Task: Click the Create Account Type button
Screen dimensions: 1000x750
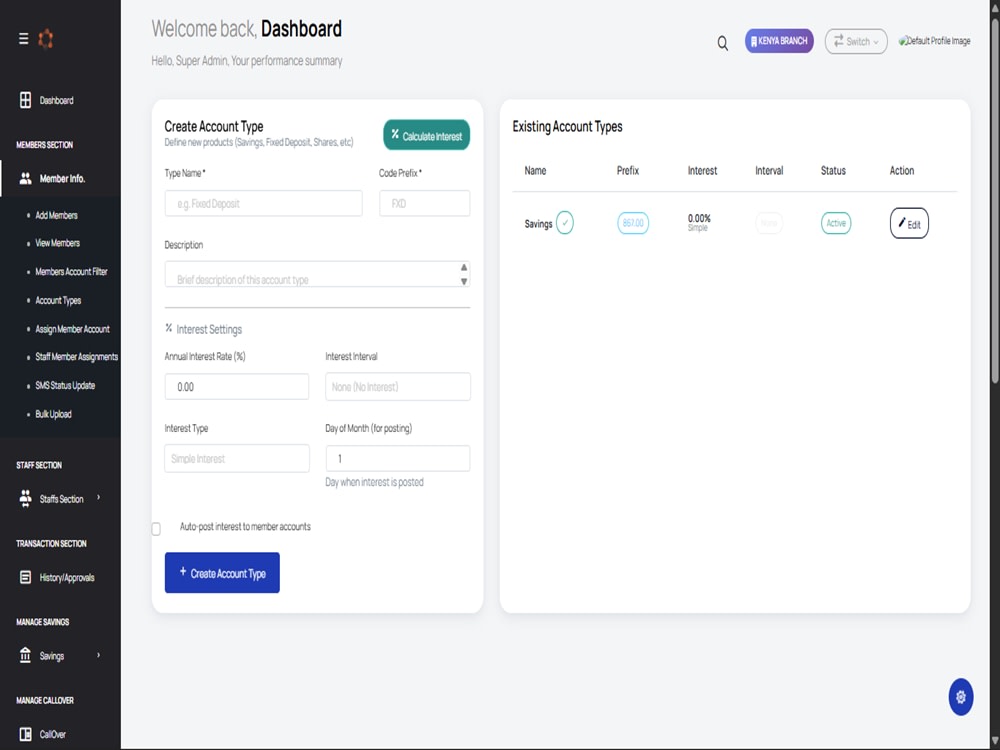Action: pos(222,573)
